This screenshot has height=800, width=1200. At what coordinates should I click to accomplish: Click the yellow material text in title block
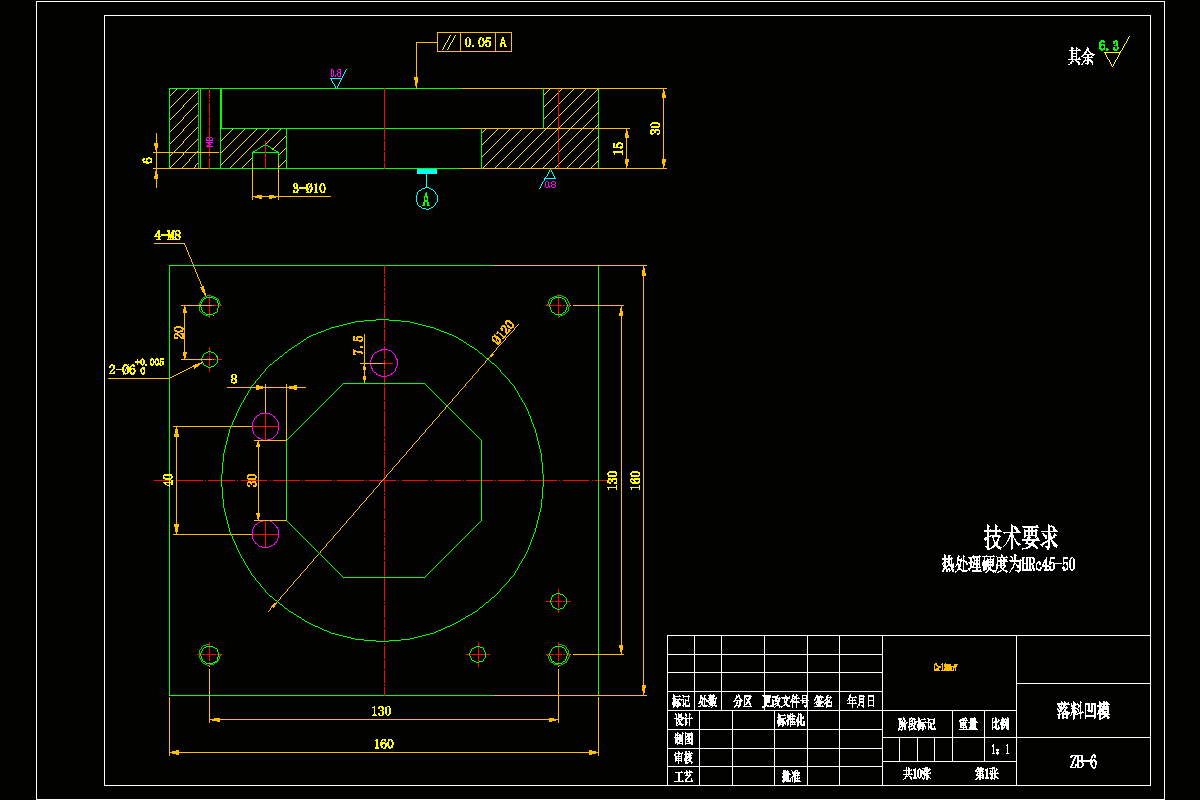[x=946, y=665]
